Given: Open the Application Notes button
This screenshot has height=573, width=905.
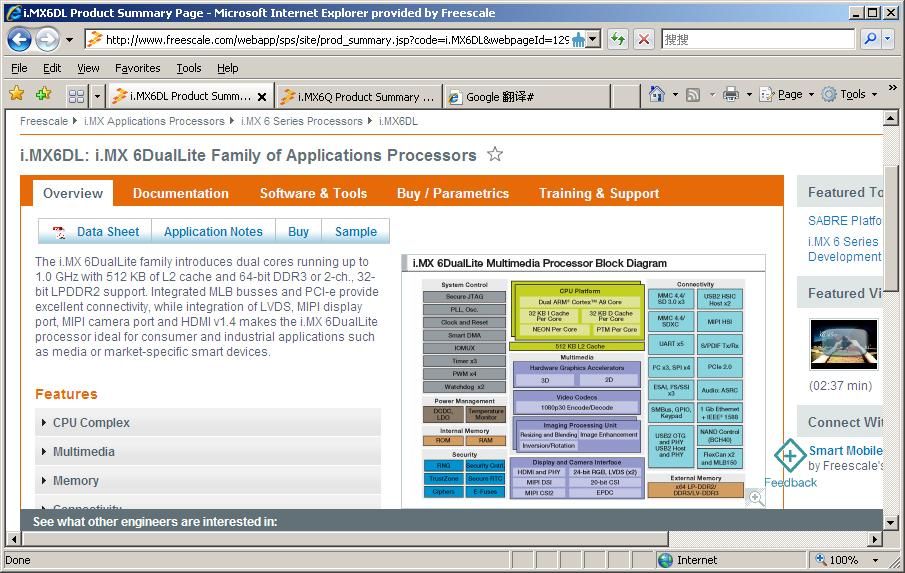Looking at the screenshot, I should pyautogui.click(x=213, y=231).
